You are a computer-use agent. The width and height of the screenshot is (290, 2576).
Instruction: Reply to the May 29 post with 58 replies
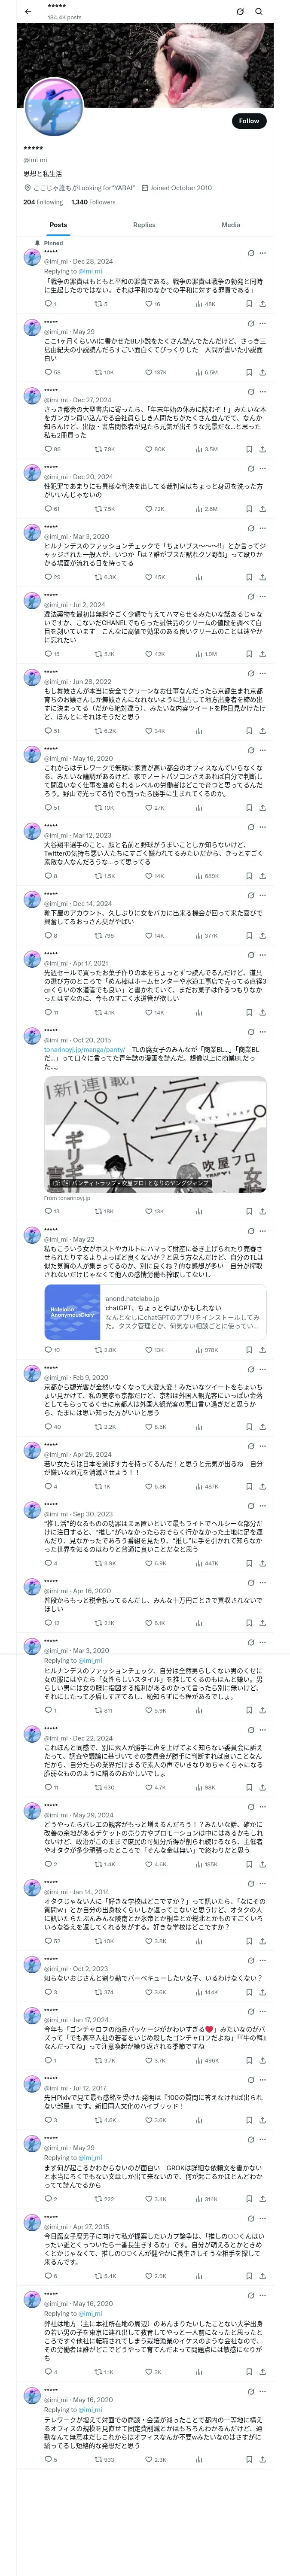click(x=53, y=372)
